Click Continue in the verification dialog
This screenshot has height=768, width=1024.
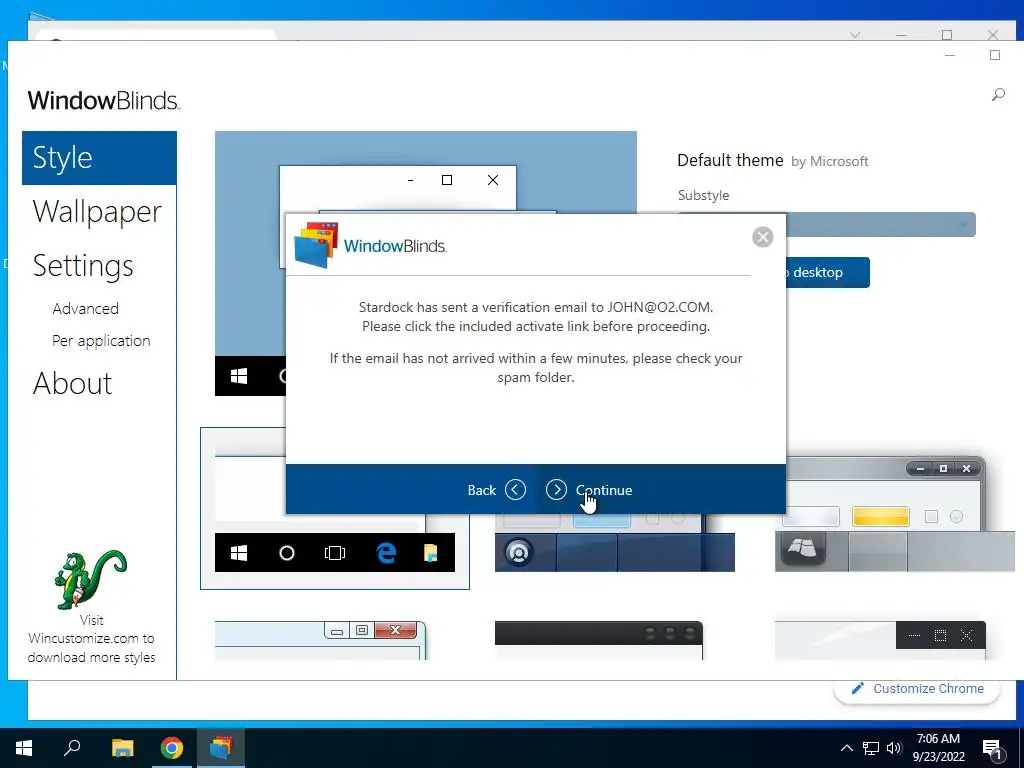coord(588,490)
